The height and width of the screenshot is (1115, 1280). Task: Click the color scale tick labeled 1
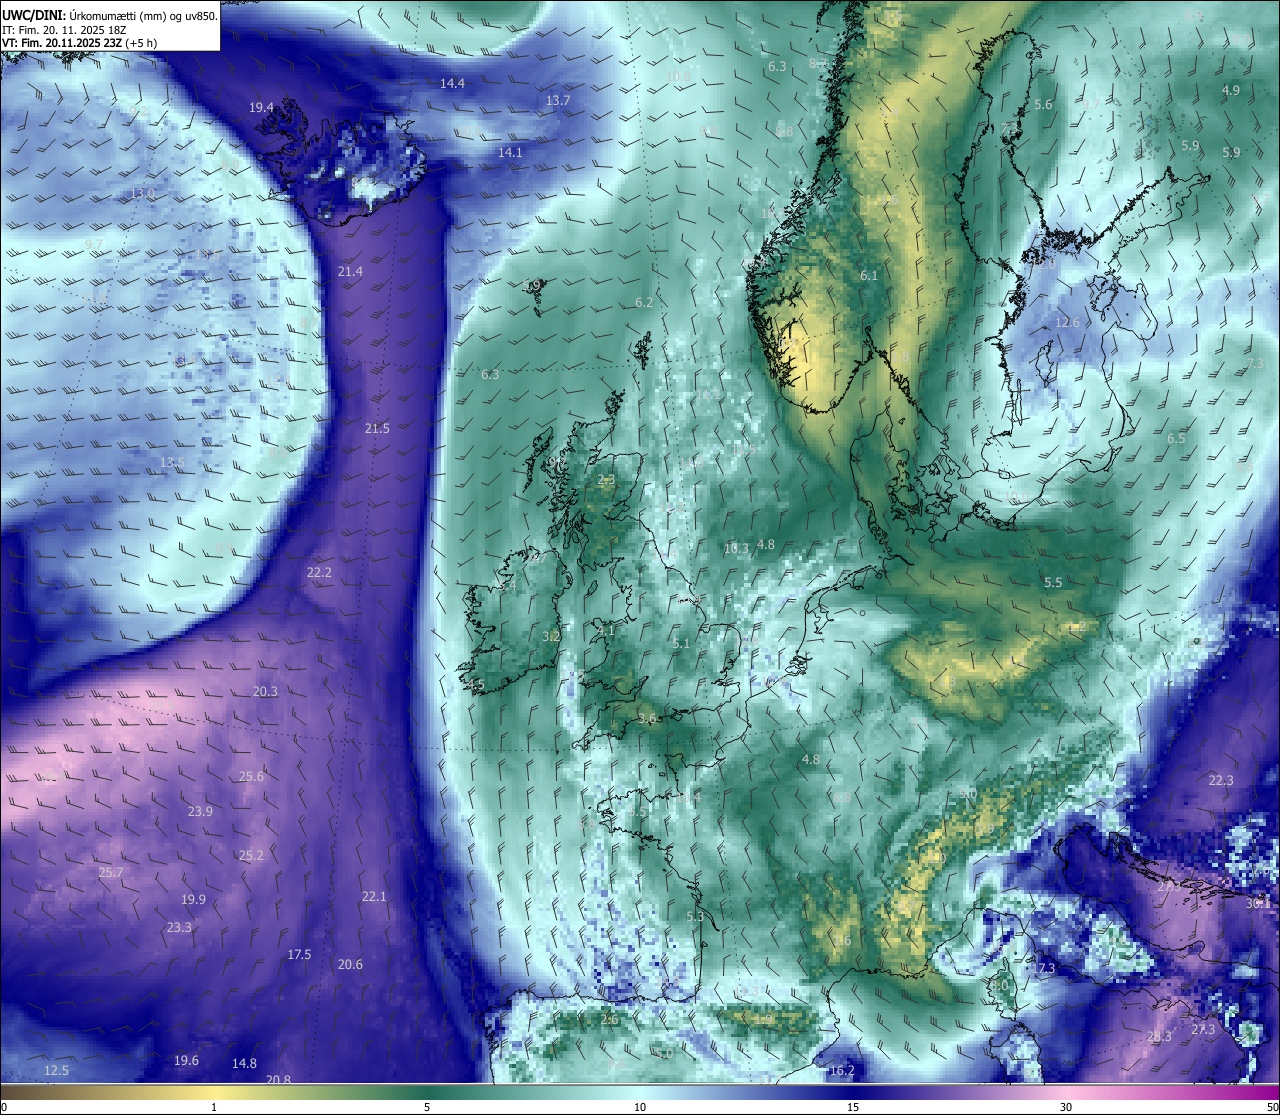[214, 1107]
